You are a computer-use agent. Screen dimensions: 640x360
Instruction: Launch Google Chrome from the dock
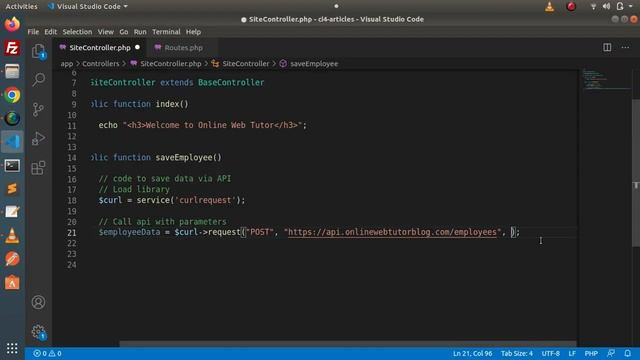pos(12,95)
